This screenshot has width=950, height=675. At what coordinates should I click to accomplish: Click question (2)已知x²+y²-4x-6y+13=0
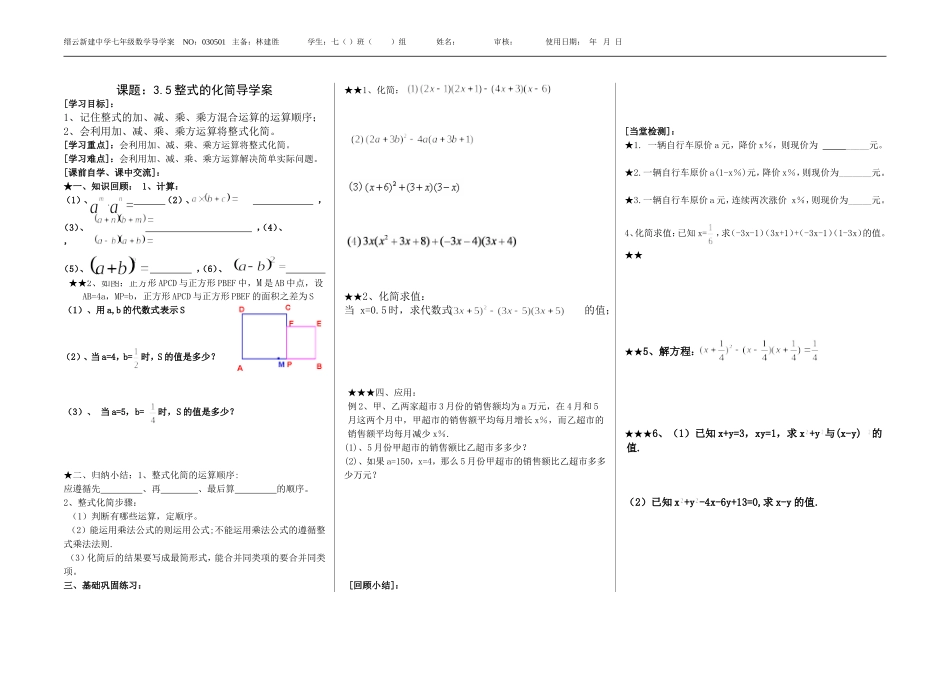(x=723, y=502)
